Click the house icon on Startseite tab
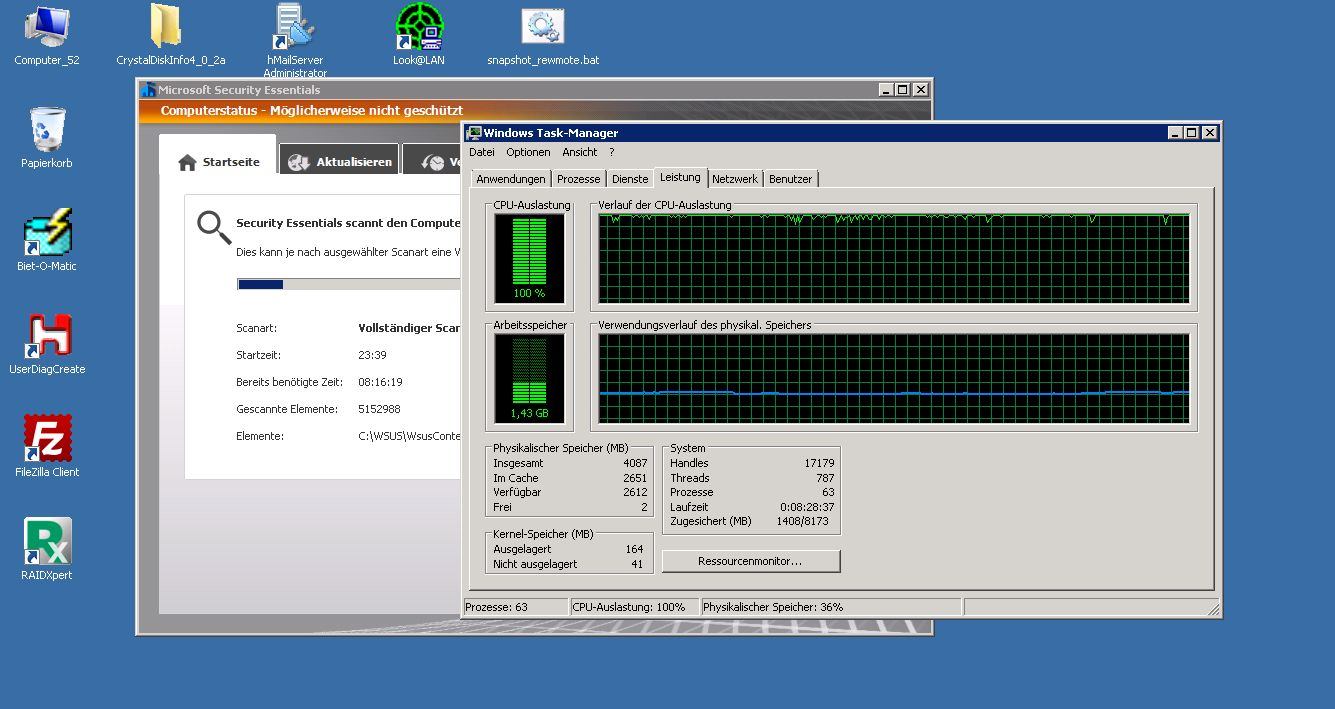1335x709 pixels. (187, 163)
